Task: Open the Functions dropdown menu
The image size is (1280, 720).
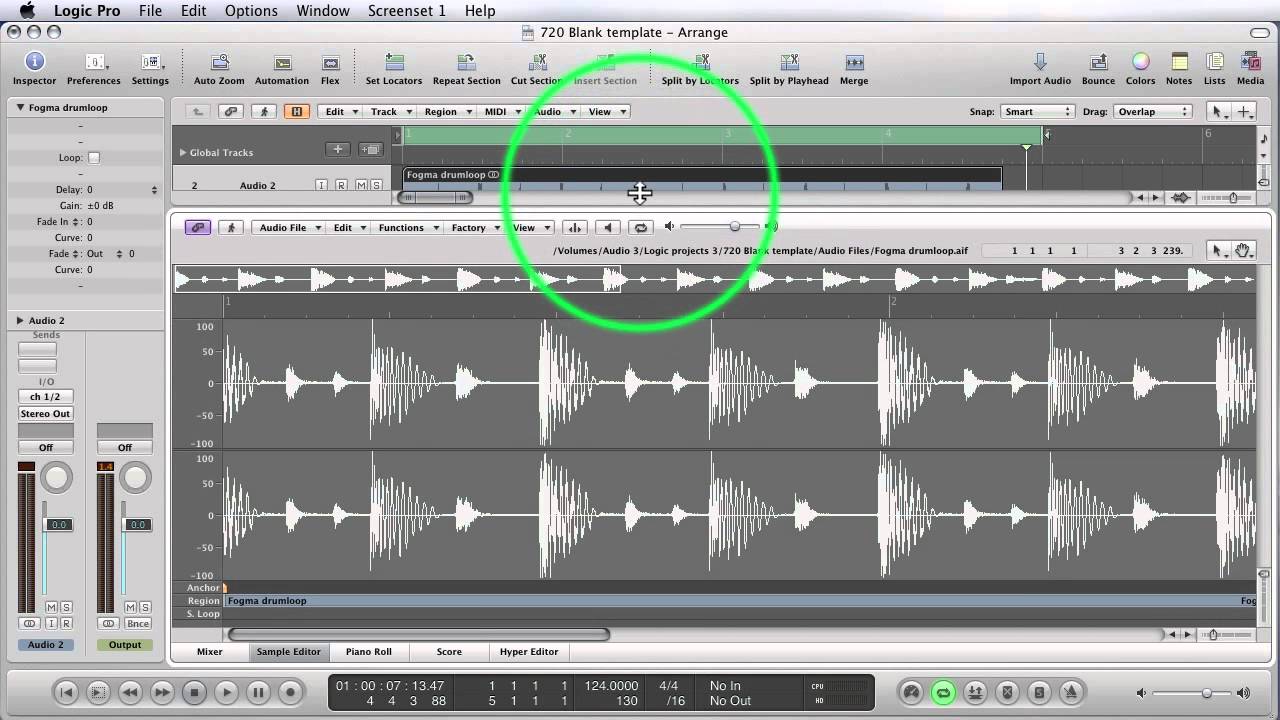Action: point(406,228)
